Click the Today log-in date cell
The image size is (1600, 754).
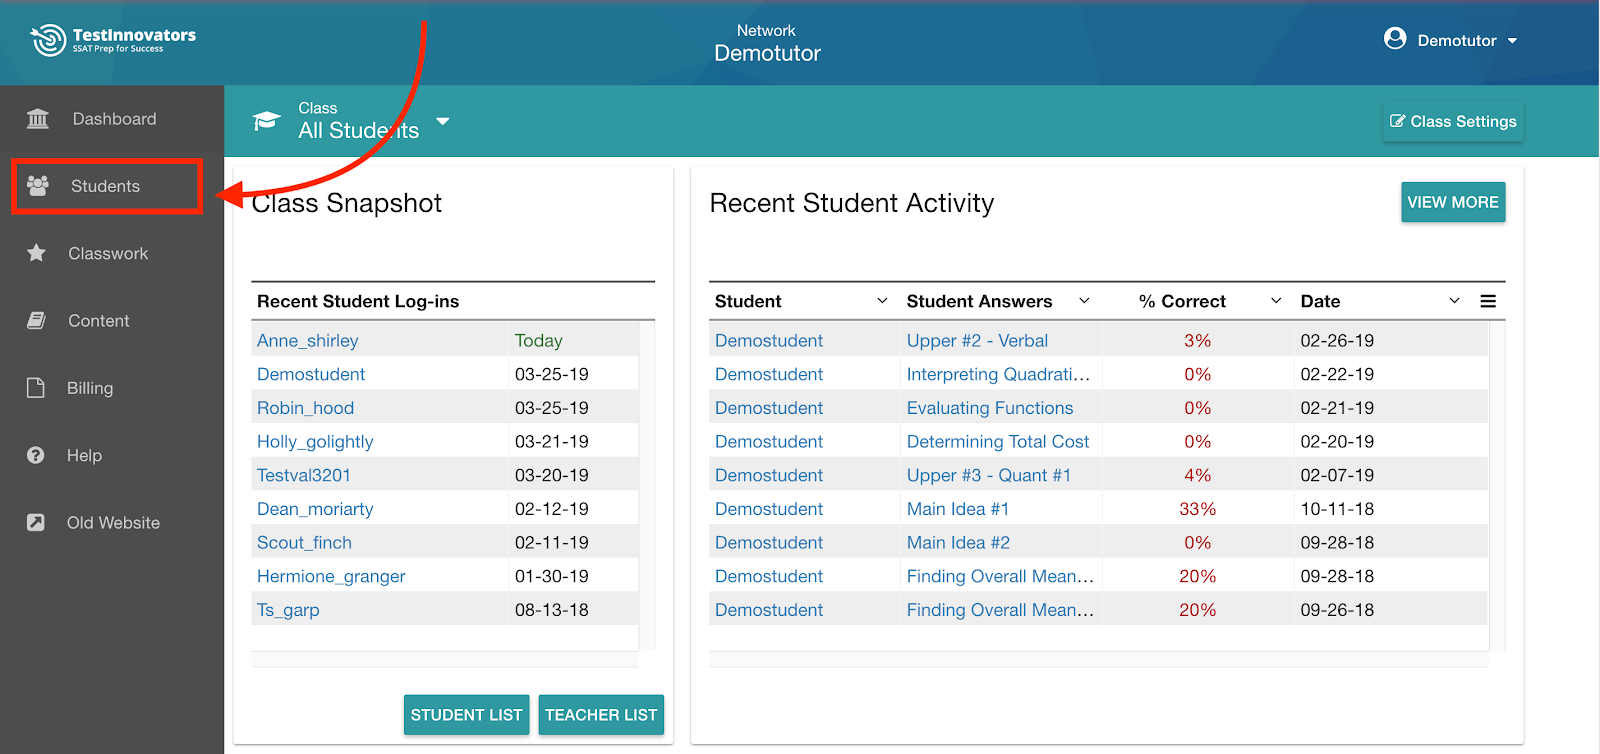(538, 341)
